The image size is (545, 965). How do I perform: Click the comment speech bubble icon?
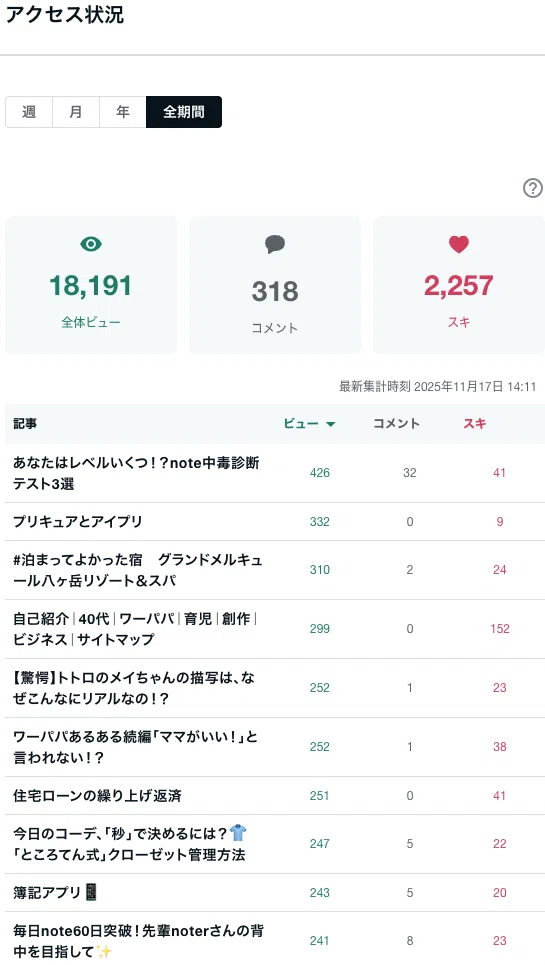tap(275, 245)
